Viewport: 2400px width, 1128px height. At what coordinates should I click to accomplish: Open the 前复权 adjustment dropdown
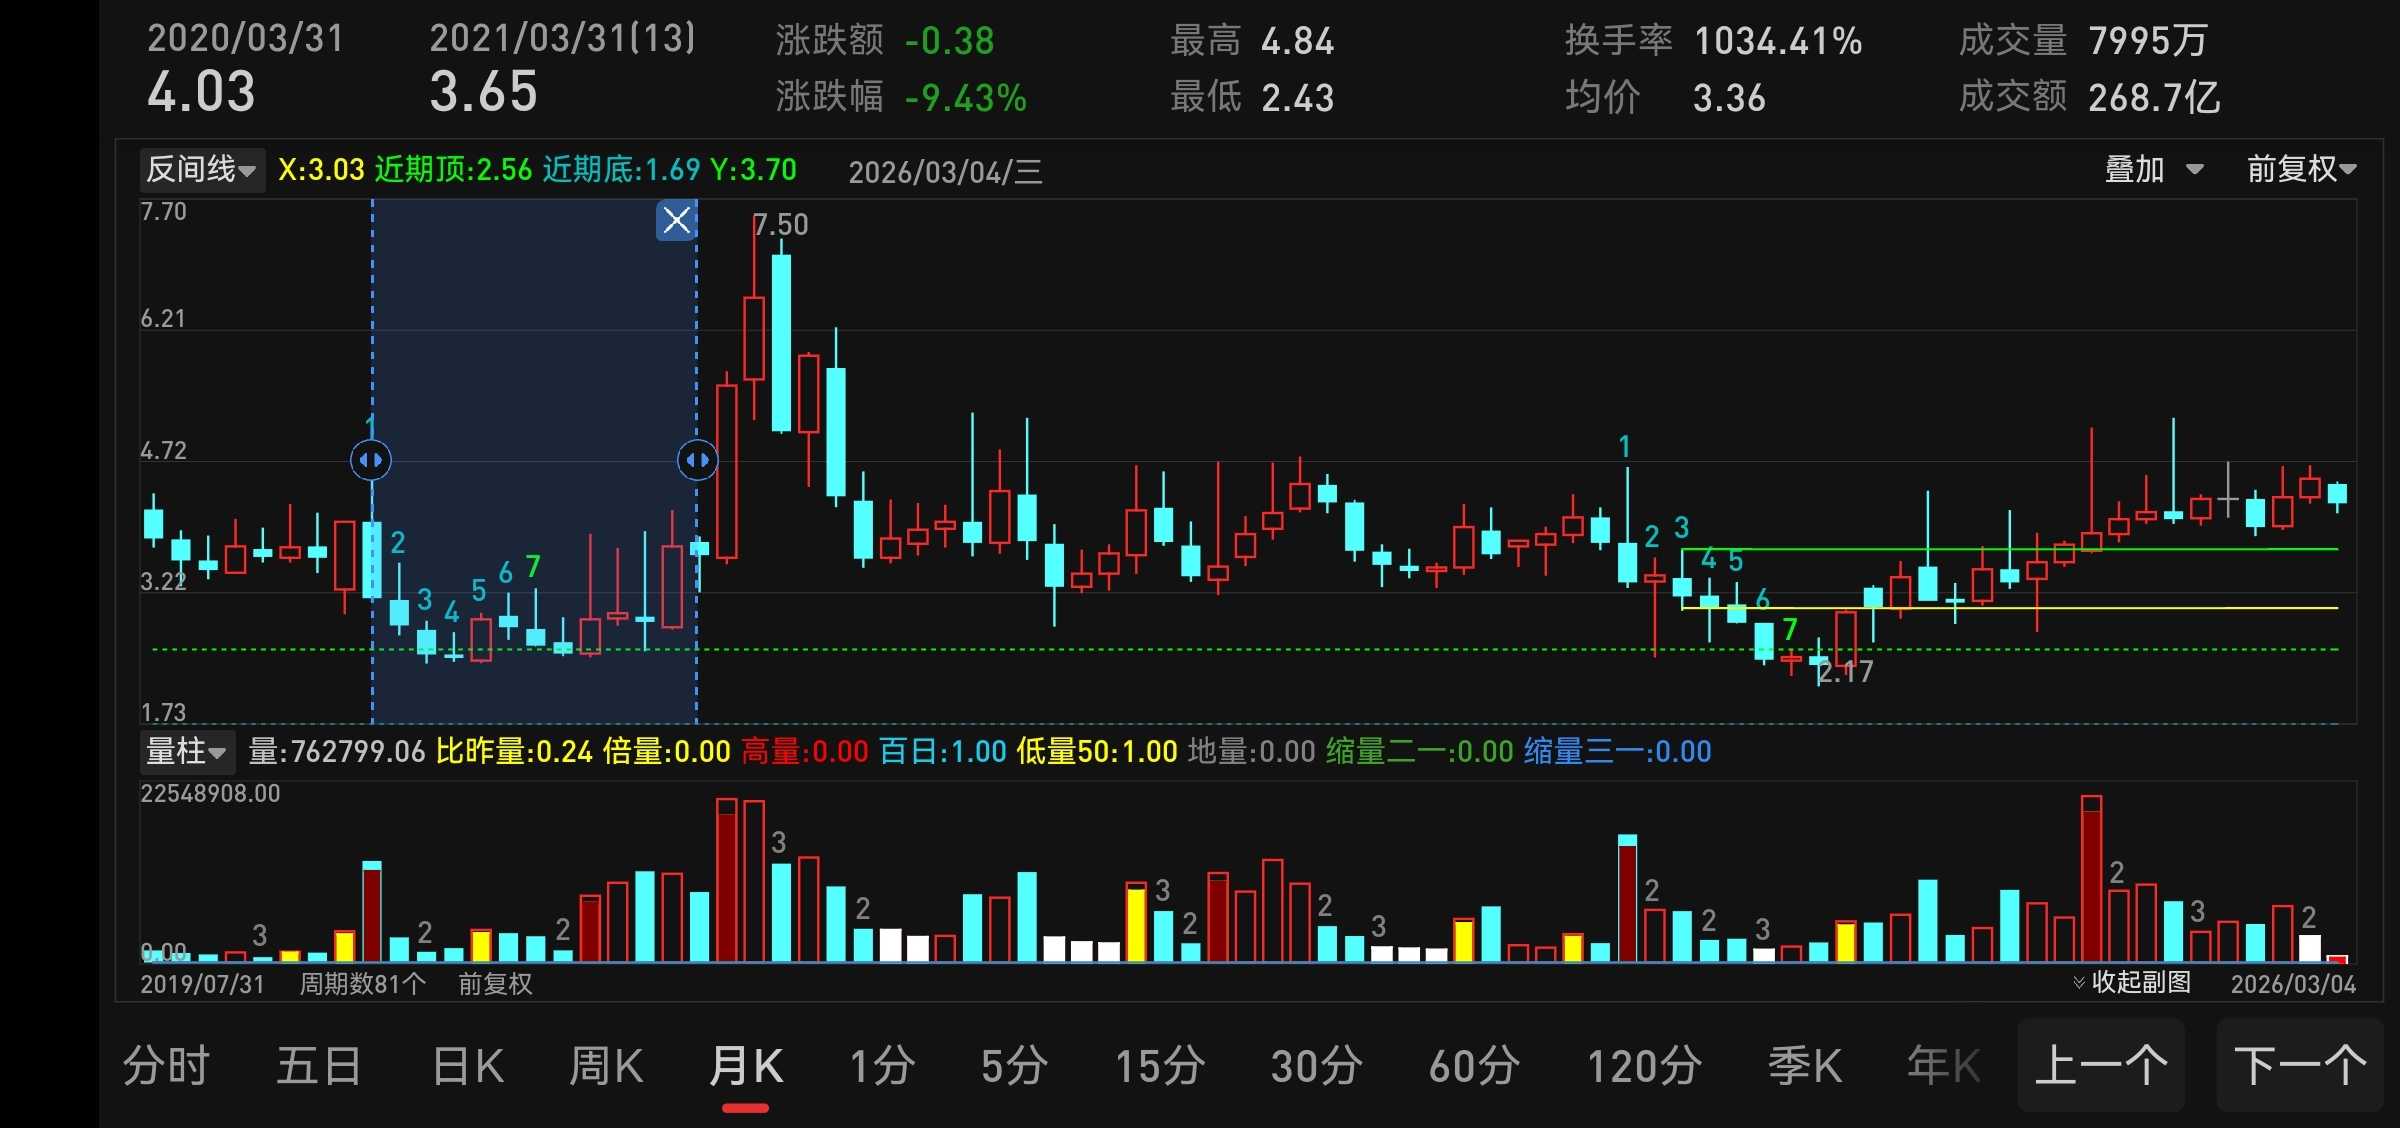[2300, 170]
